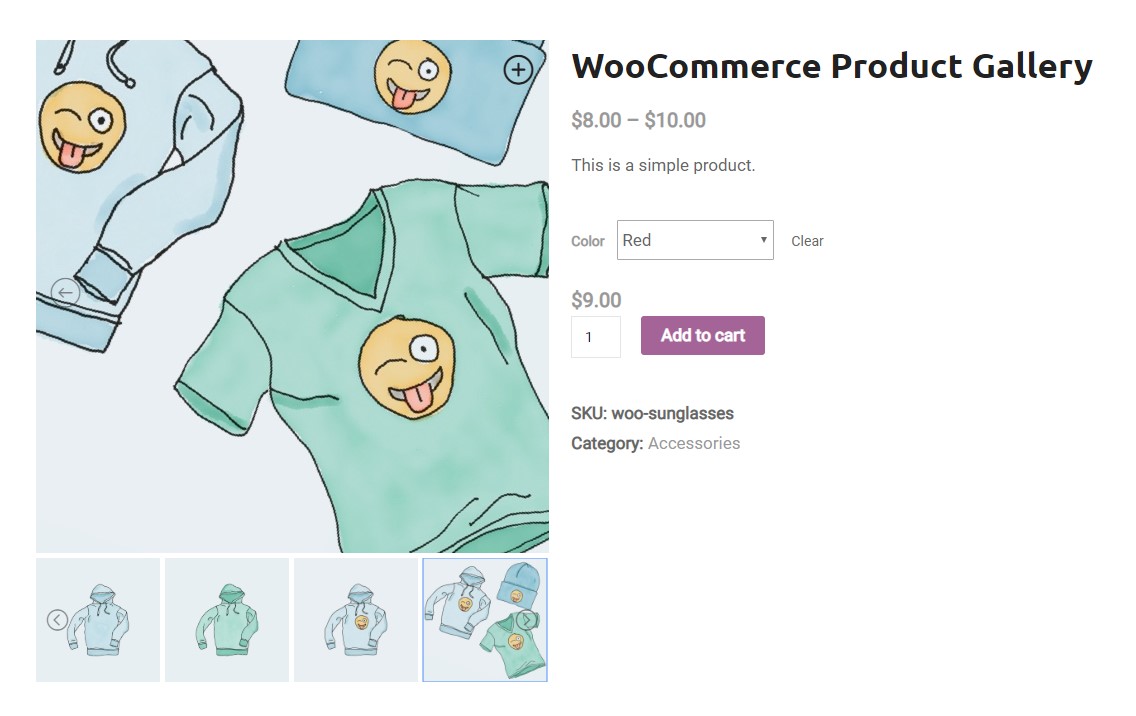Open the Color dropdown showing Red

[x=695, y=240]
